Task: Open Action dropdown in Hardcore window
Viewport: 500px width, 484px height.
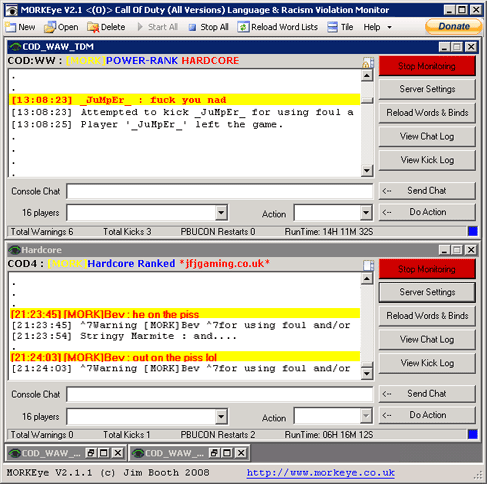Action: 366,416
